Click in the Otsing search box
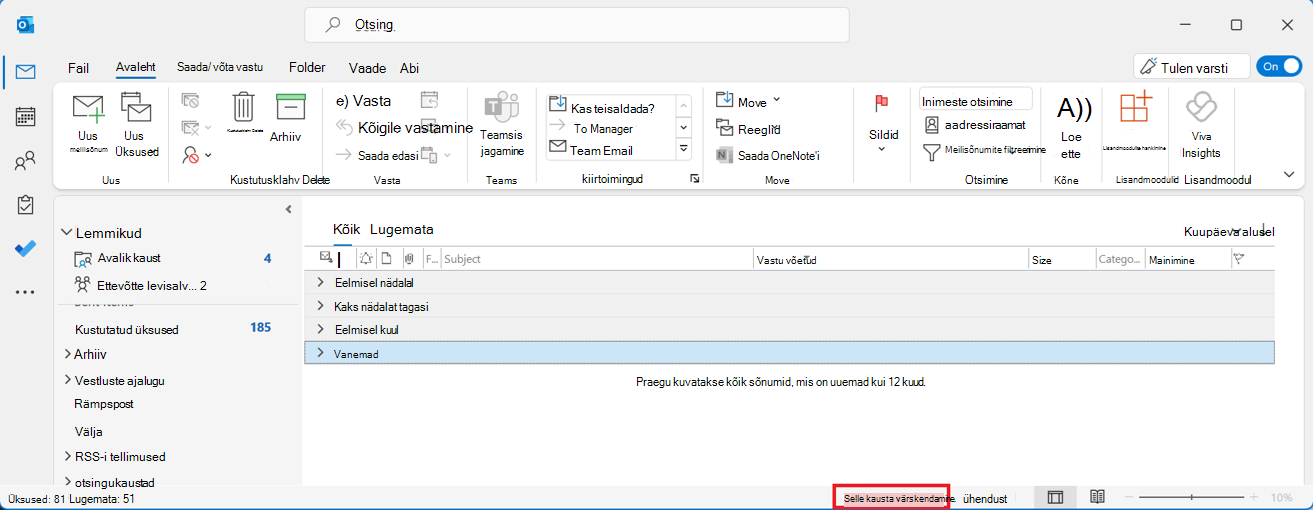Screen dimensions: 1313x510 click(577, 24)
